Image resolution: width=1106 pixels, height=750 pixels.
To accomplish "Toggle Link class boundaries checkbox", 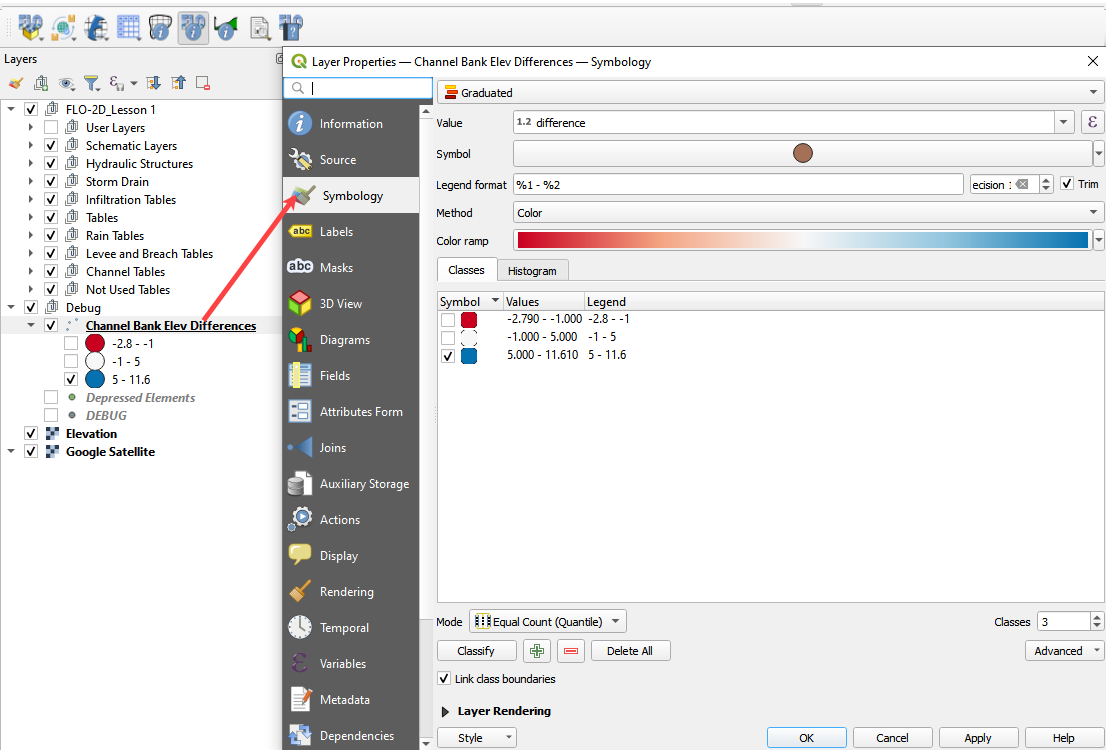I will pyautogui.click(x=445, y=679).
